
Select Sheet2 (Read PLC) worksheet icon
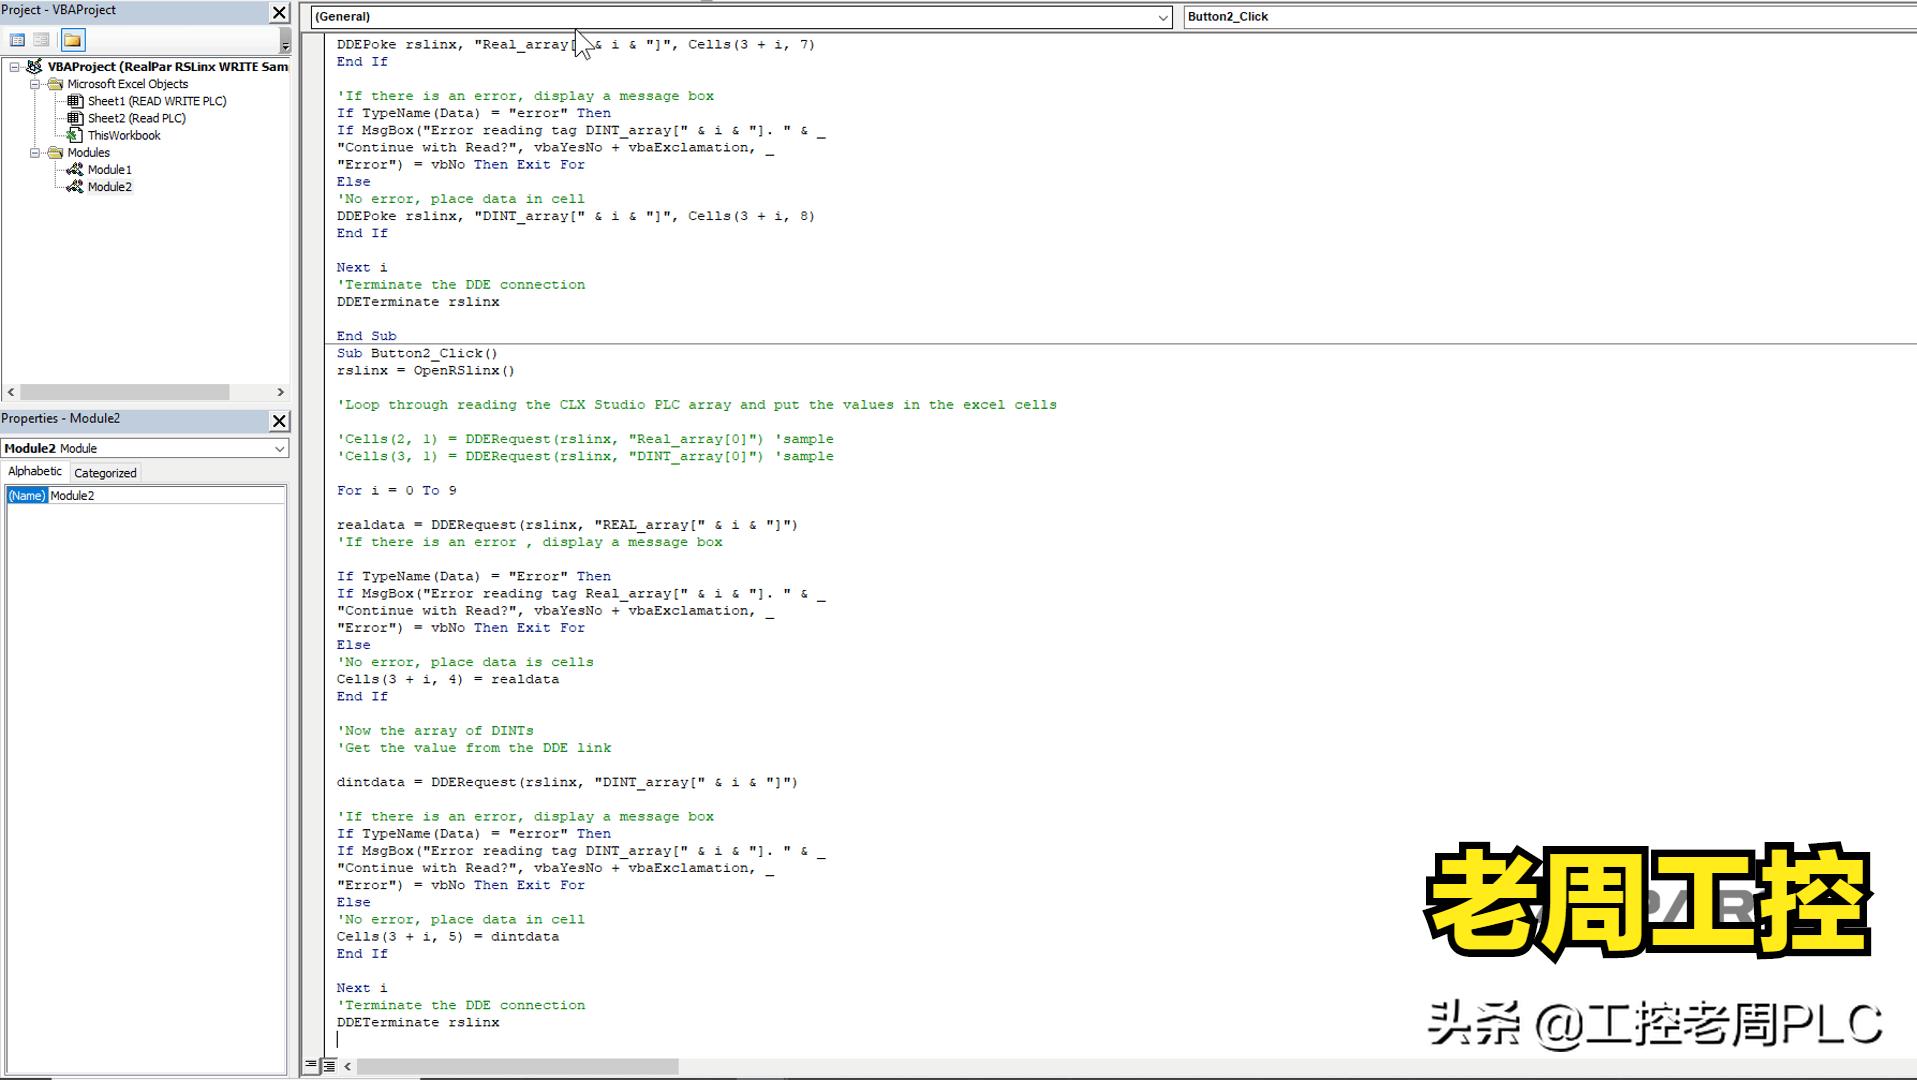(75, 118)
